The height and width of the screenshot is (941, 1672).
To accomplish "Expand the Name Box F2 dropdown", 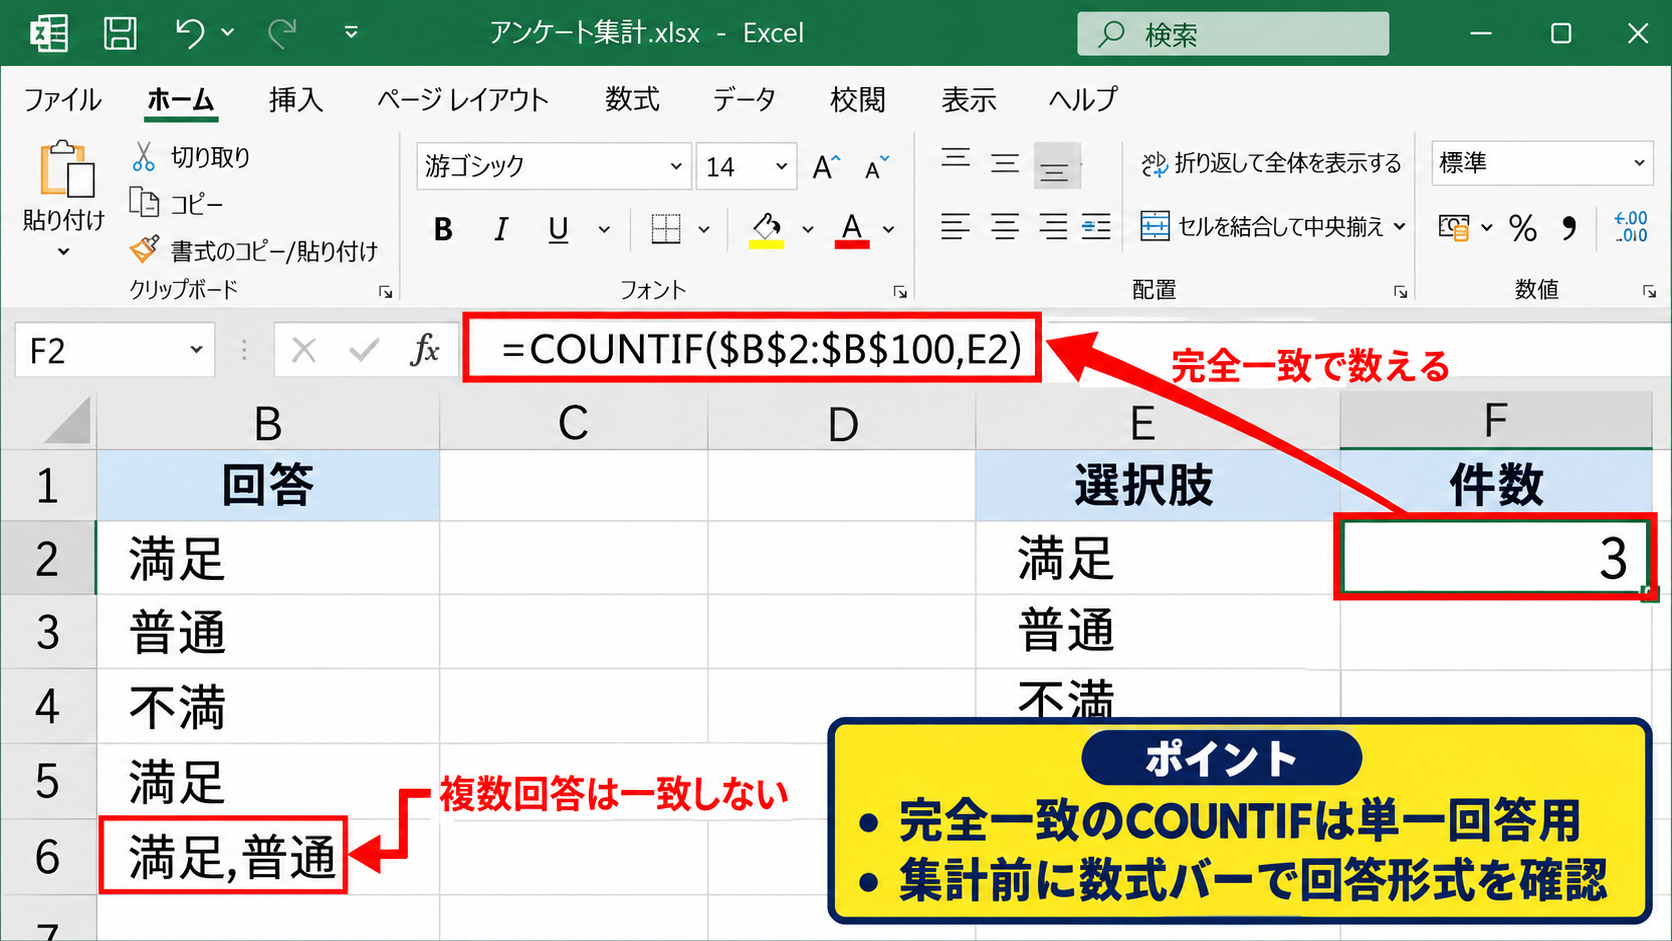I will [196, 350].
